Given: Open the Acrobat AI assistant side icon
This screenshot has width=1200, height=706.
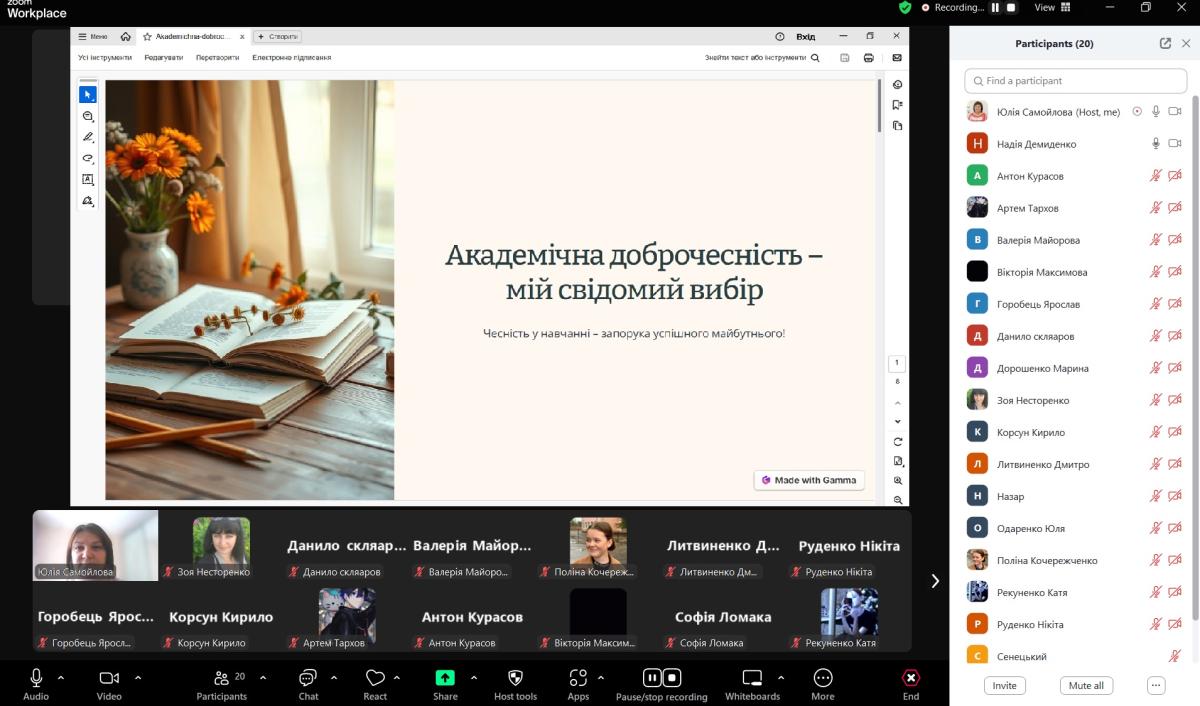Looking at the screenshot, I should (897, 84).
